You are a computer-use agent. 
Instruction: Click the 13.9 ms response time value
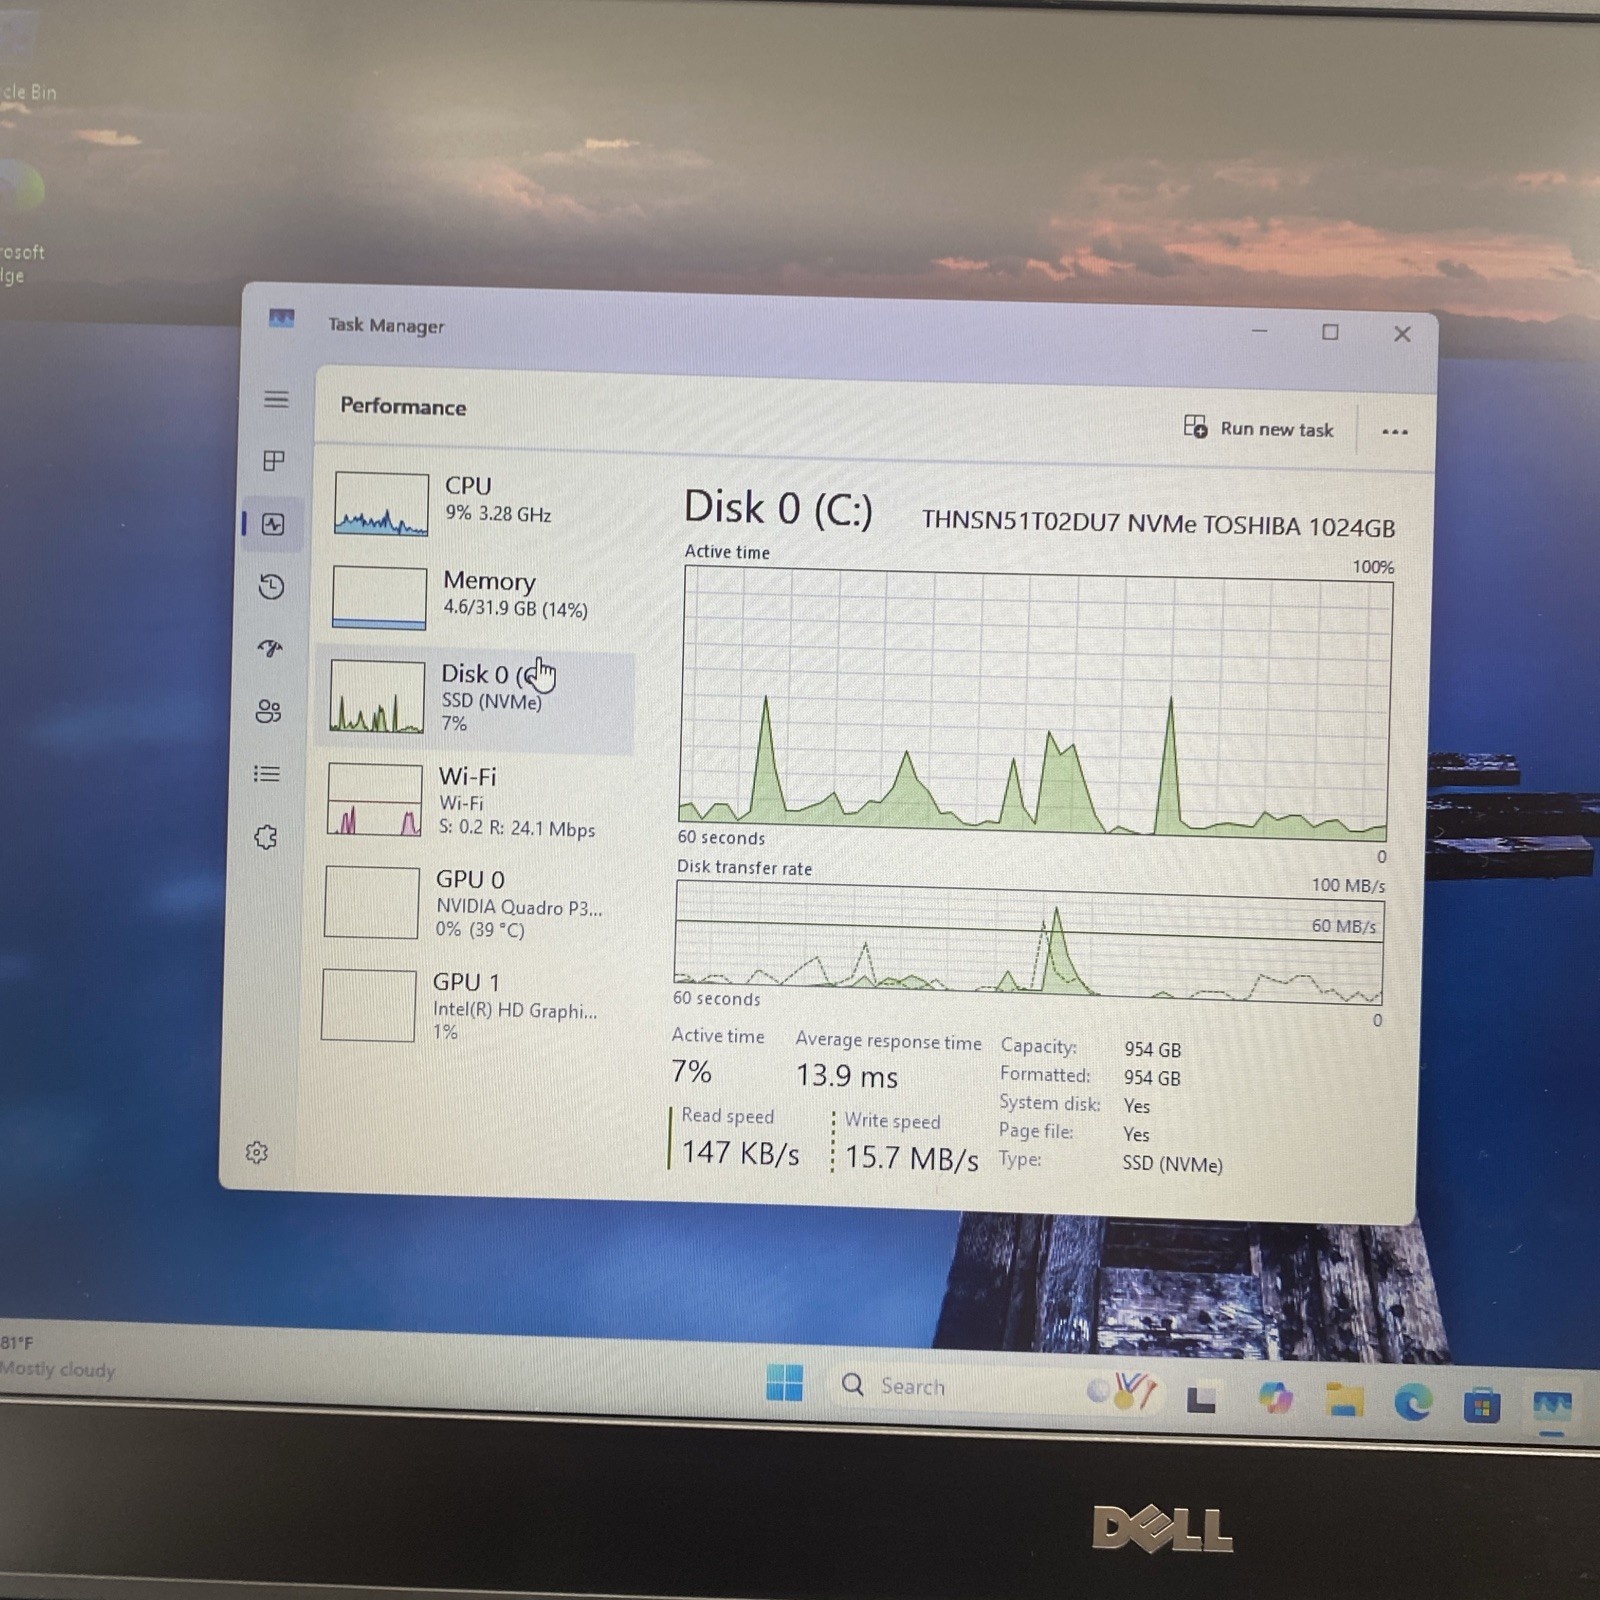click(x=847, y=1076)
